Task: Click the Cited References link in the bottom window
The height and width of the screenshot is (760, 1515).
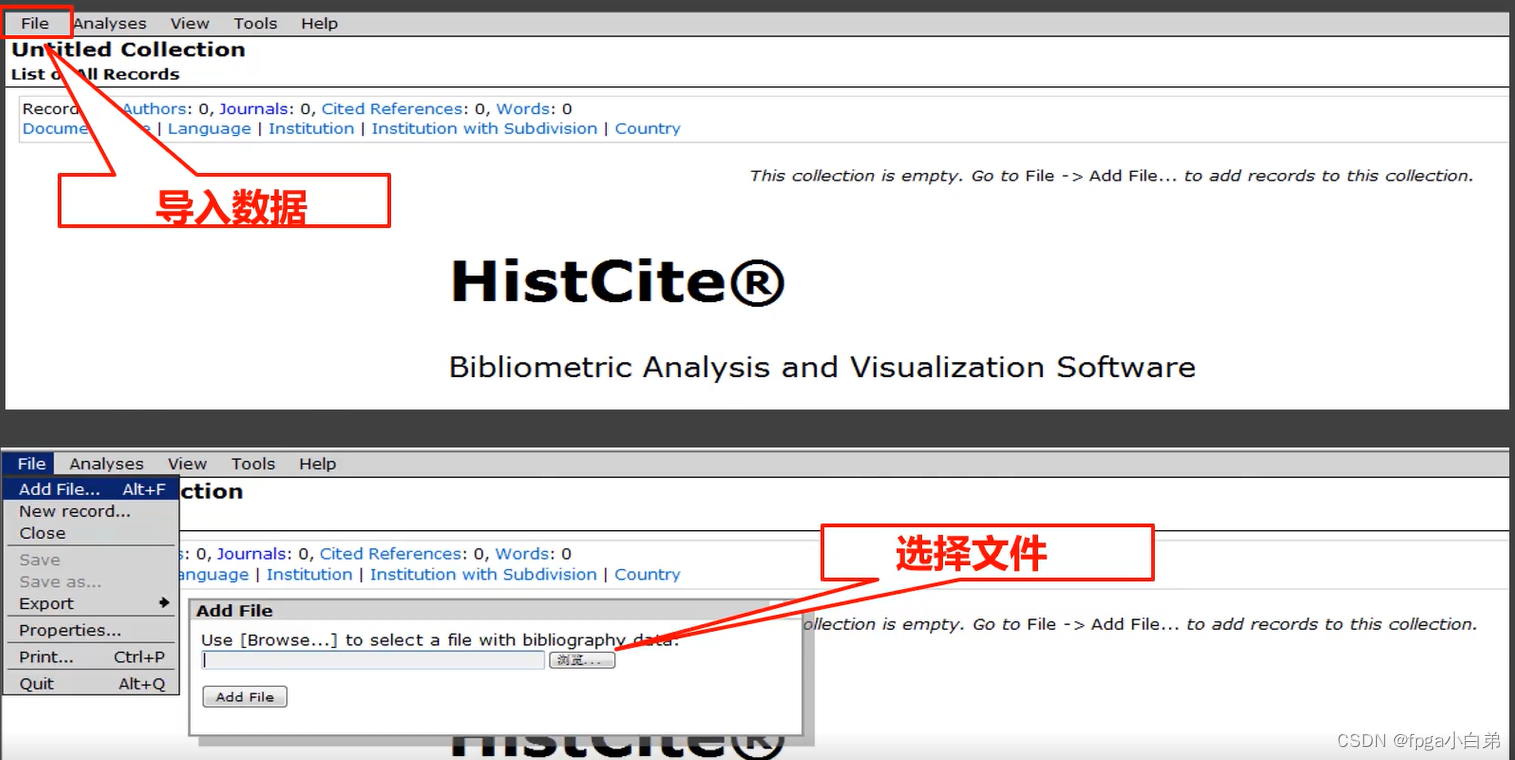Action: coord(391,554)
